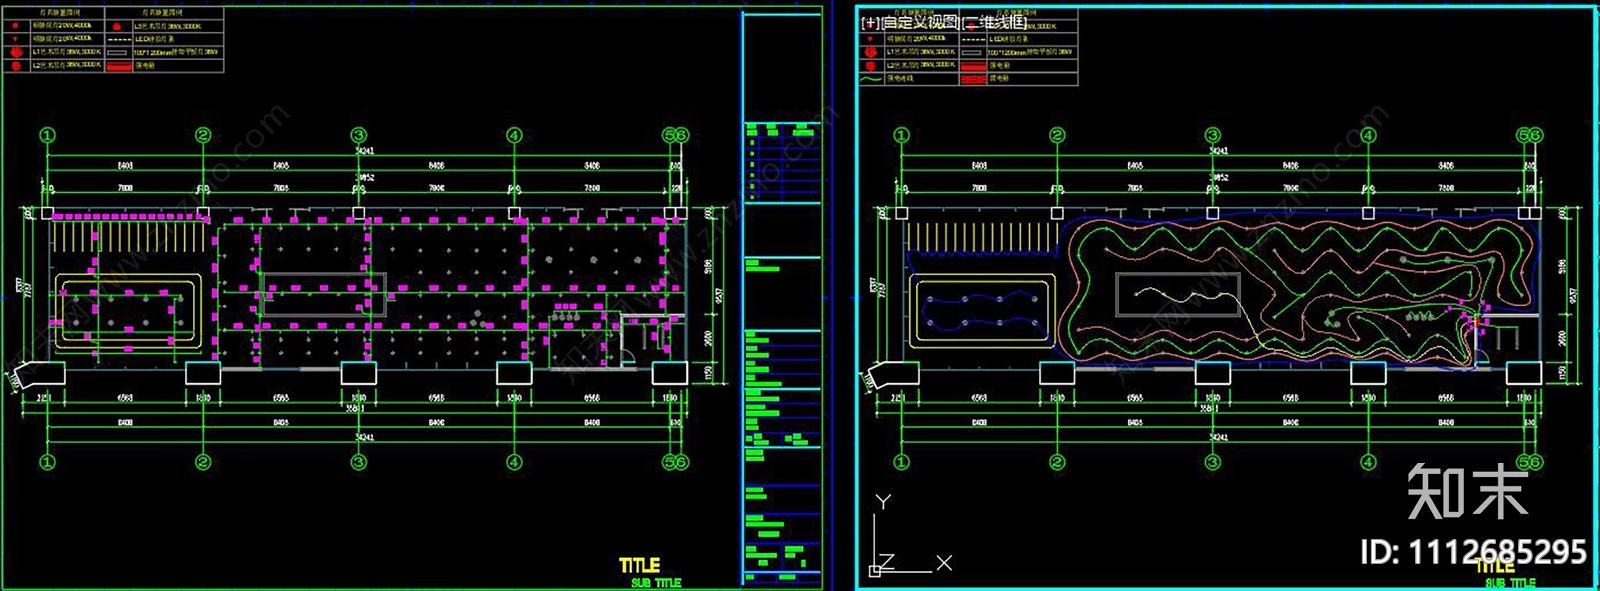
Task: Select axis bubble ① above the left plan
Action: pyautogui.click(x=47, y=135)
